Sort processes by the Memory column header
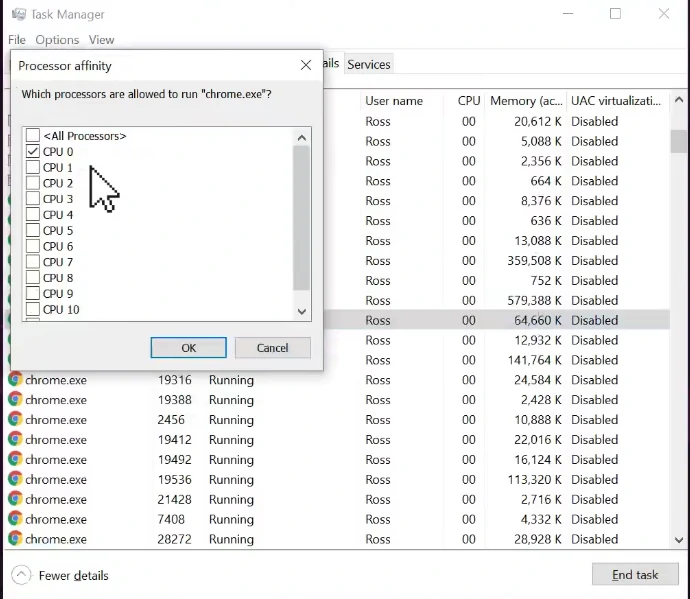The width and height of the screenshot is (690, 599). pos(526,101)
